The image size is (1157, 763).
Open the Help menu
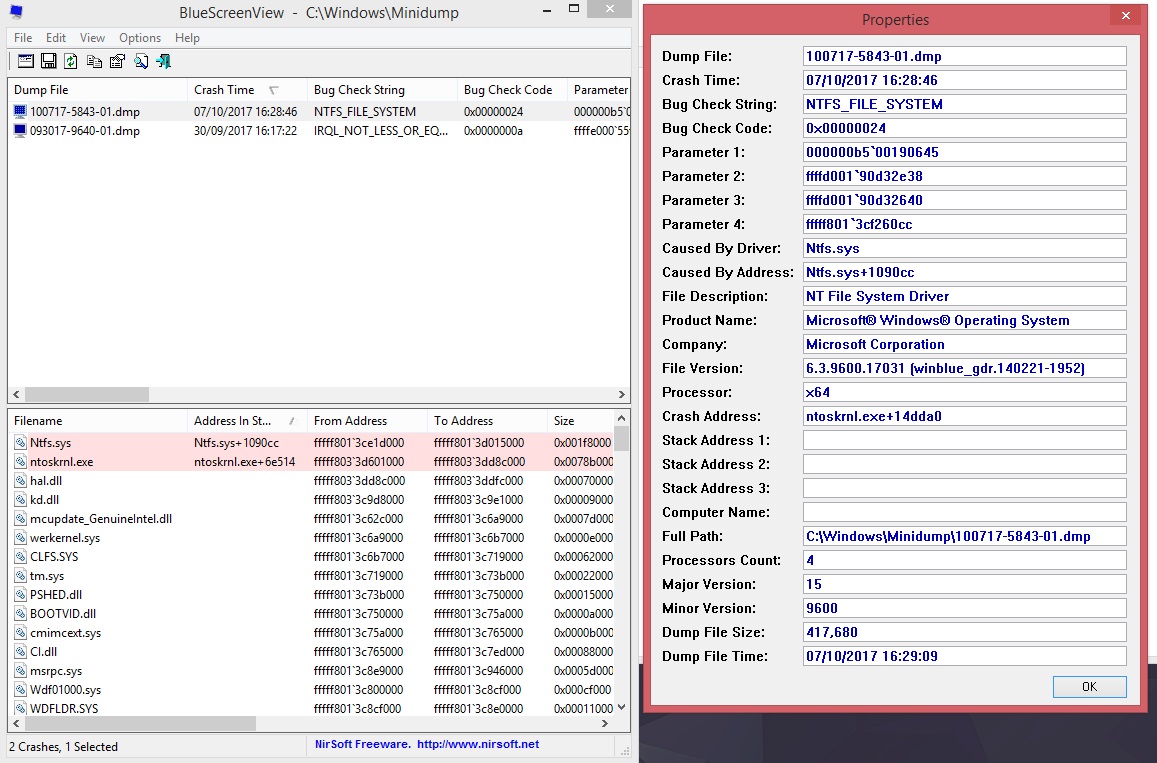coord(187,38)
